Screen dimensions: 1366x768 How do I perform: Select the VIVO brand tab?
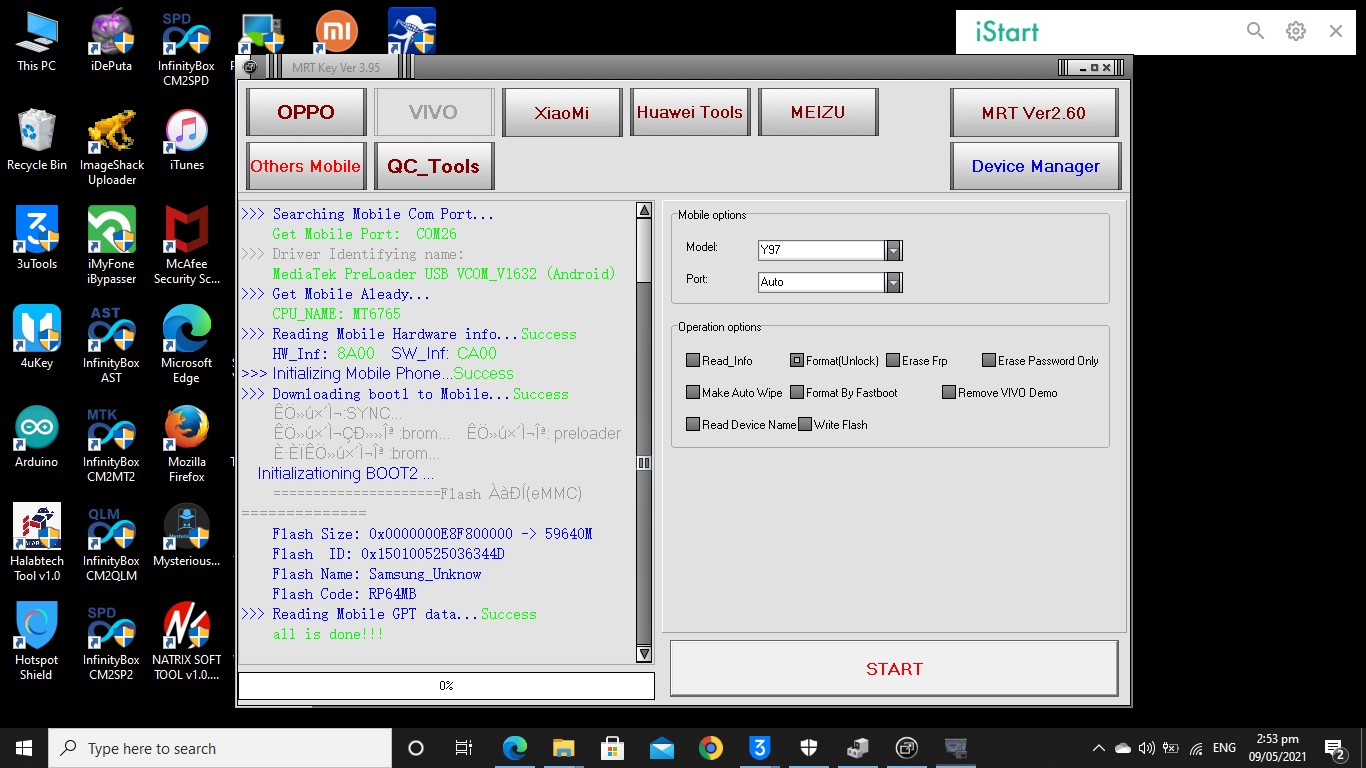(434, 112)
